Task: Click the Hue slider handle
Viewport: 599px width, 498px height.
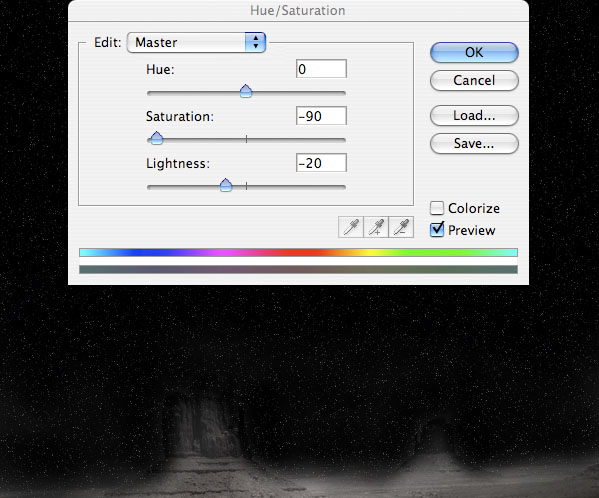Action: pyautogui.click(x=246, y=91)
